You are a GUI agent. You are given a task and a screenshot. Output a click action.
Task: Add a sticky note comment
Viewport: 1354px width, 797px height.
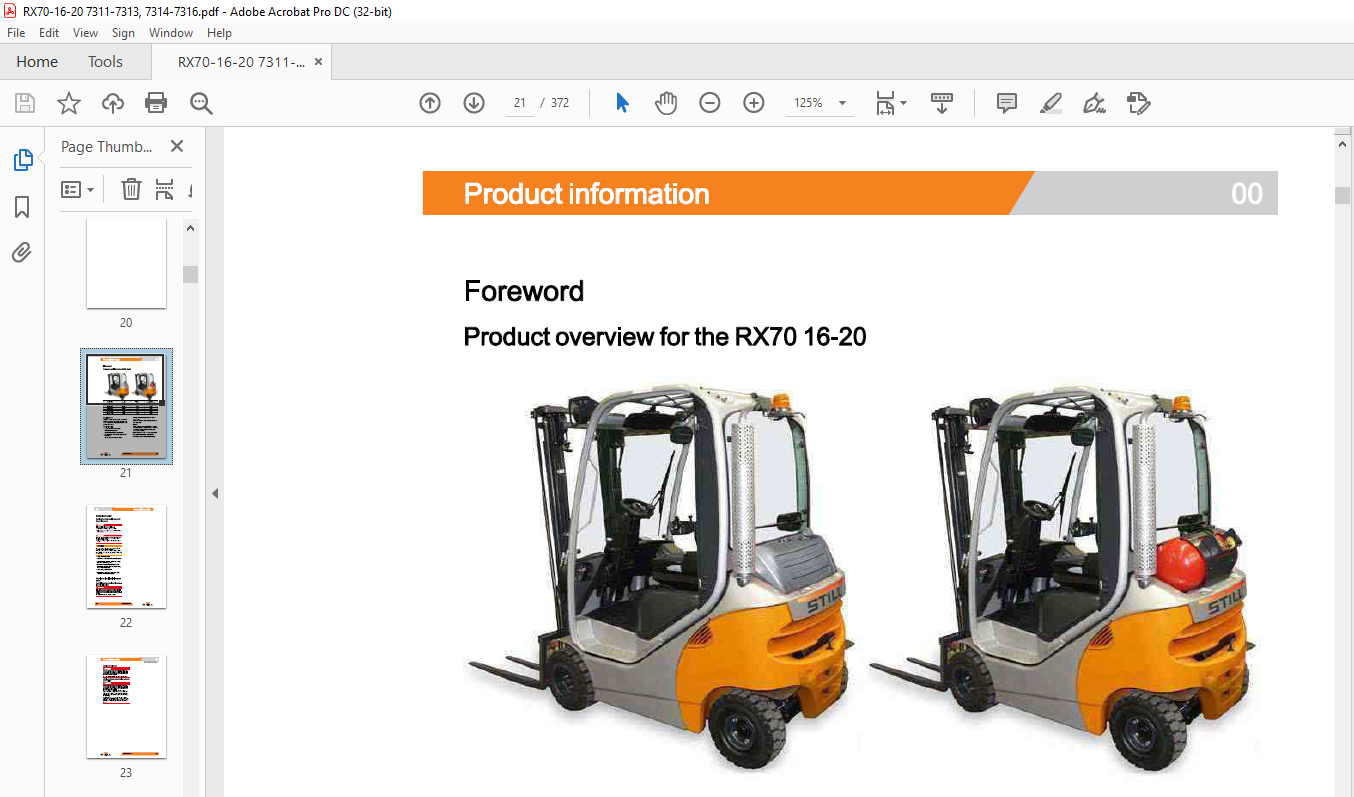point(1007,103)
